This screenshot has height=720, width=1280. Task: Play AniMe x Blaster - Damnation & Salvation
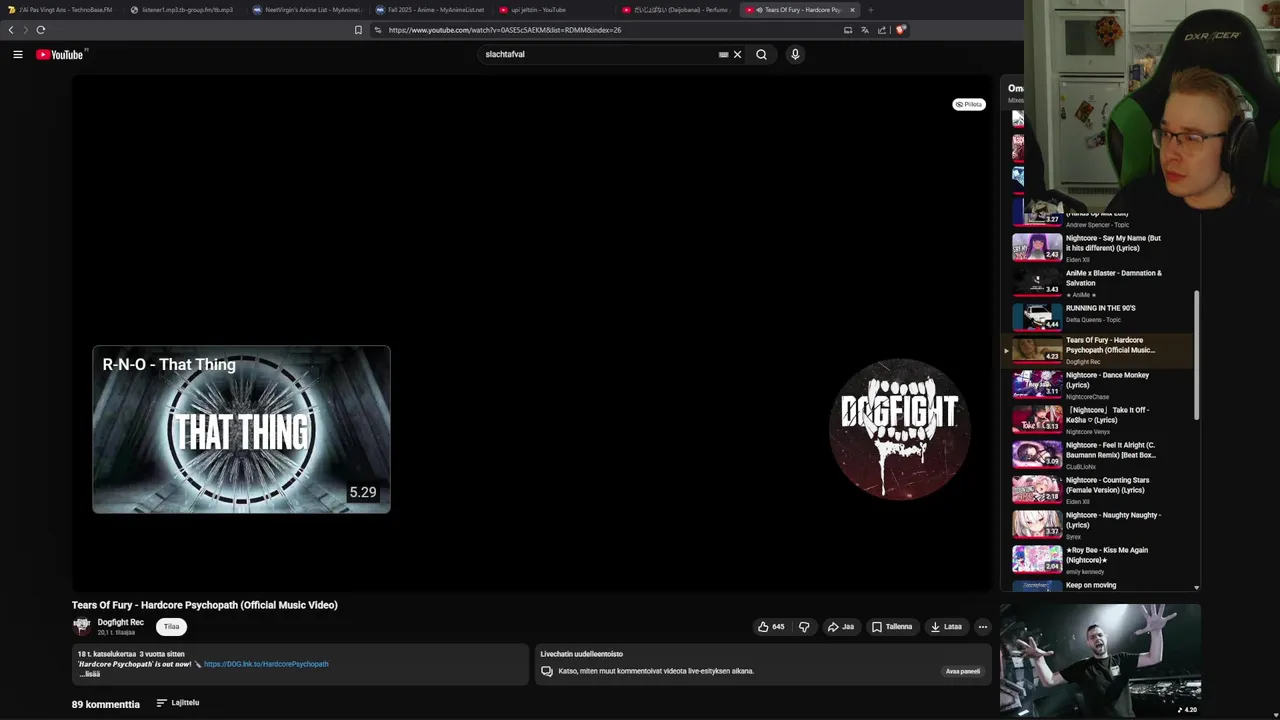(x=1100, y=282)
